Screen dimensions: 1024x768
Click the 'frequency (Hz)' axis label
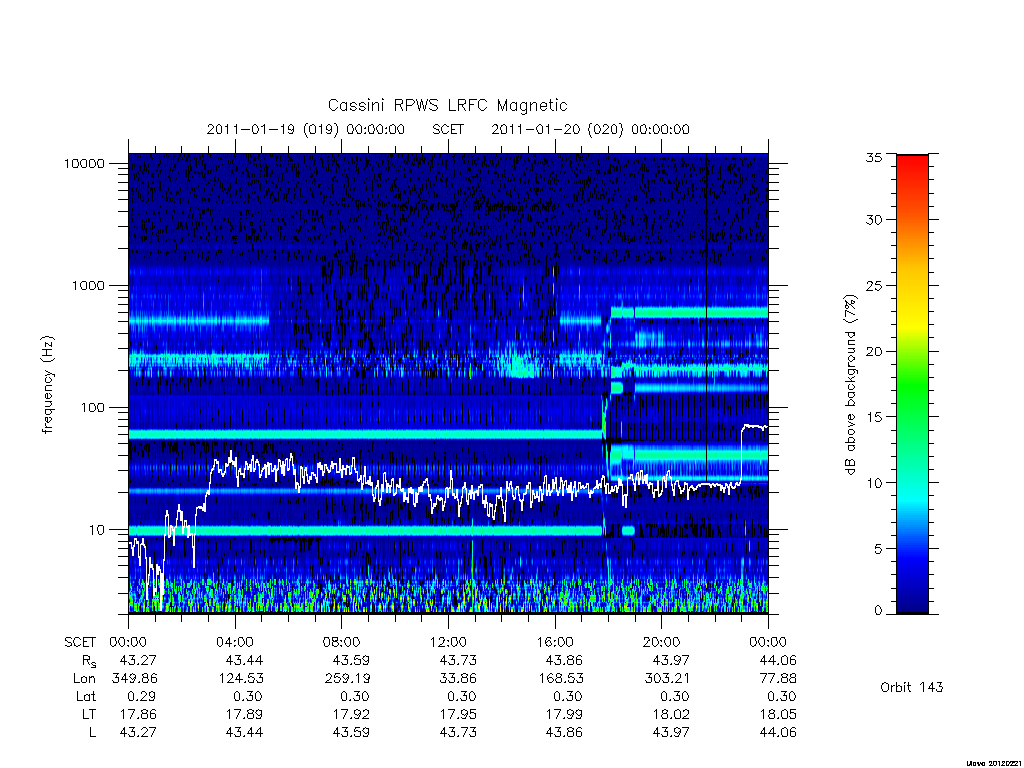[48, 385]
